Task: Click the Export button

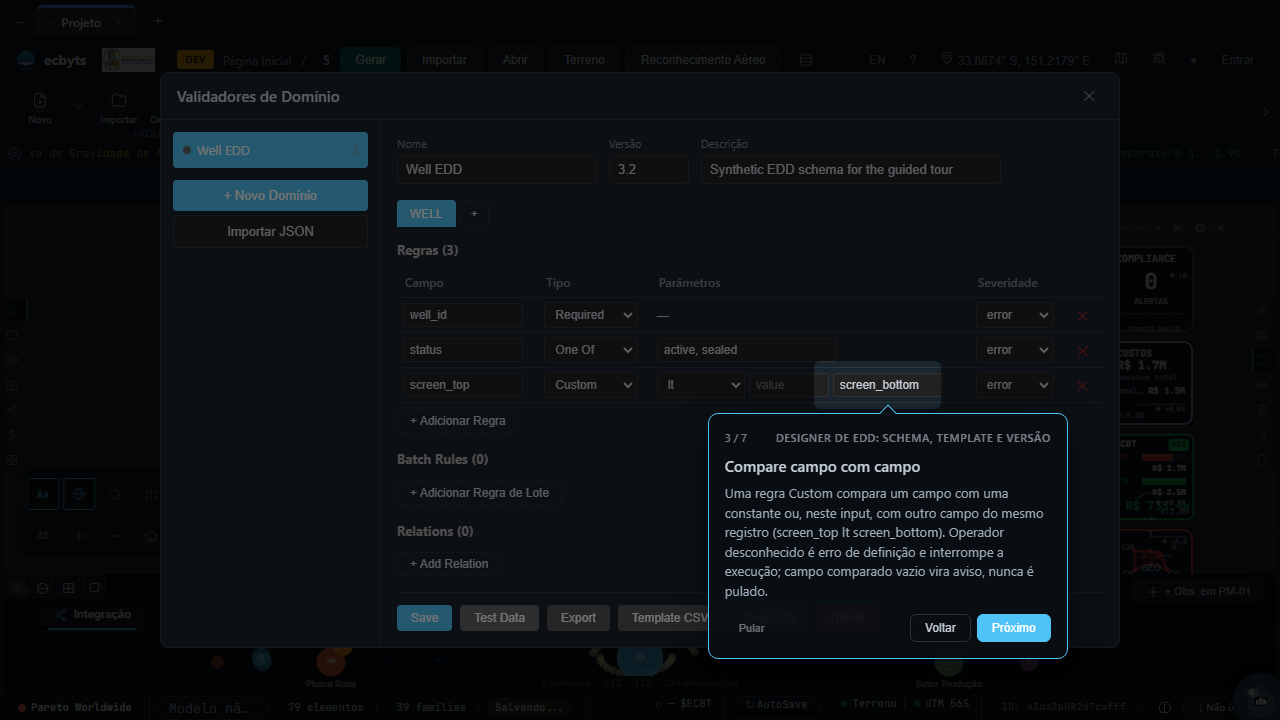Action: pyautogui.click(x=578, y=618)
